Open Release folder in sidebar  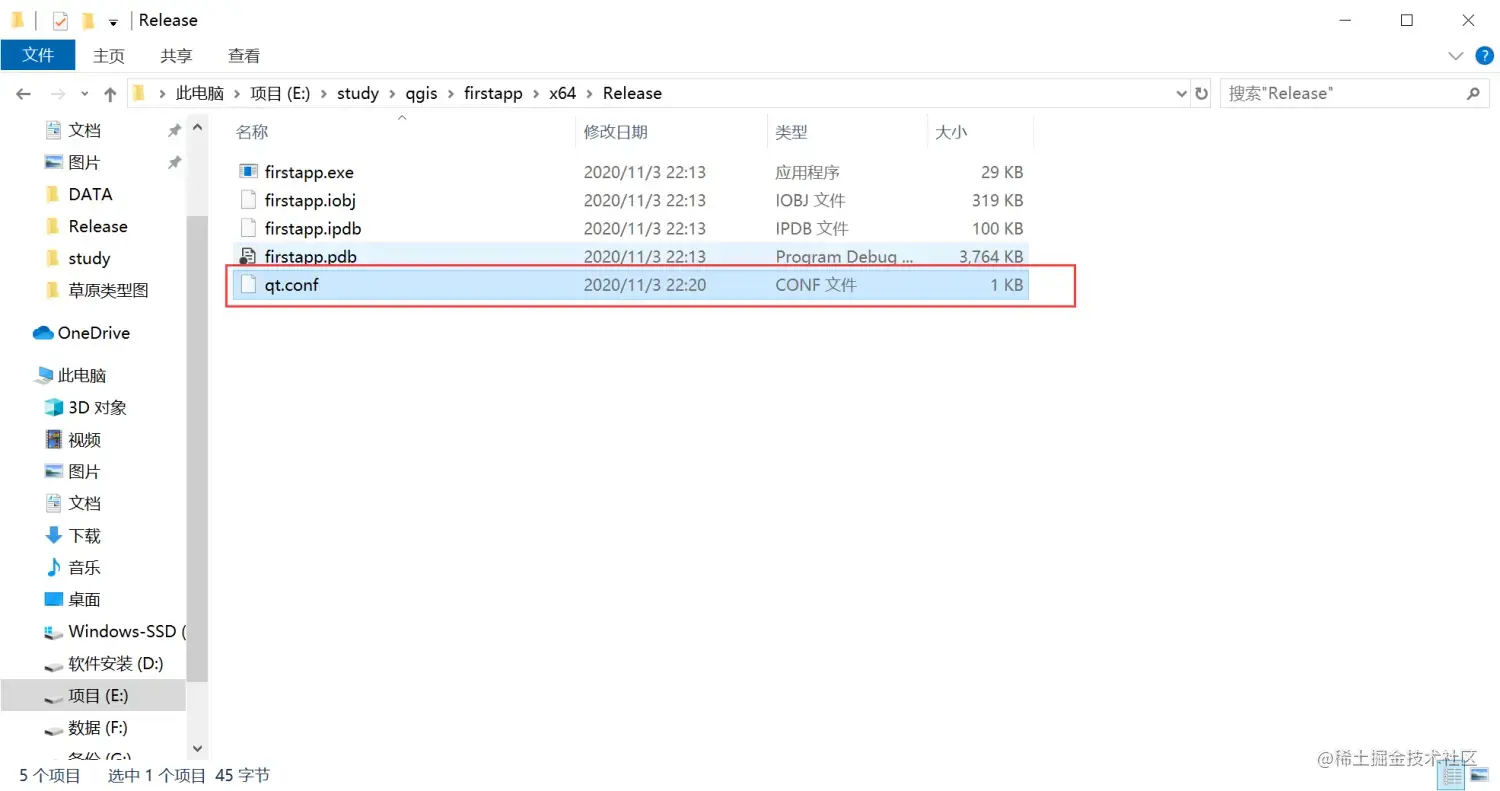click(x=98, y=226)
